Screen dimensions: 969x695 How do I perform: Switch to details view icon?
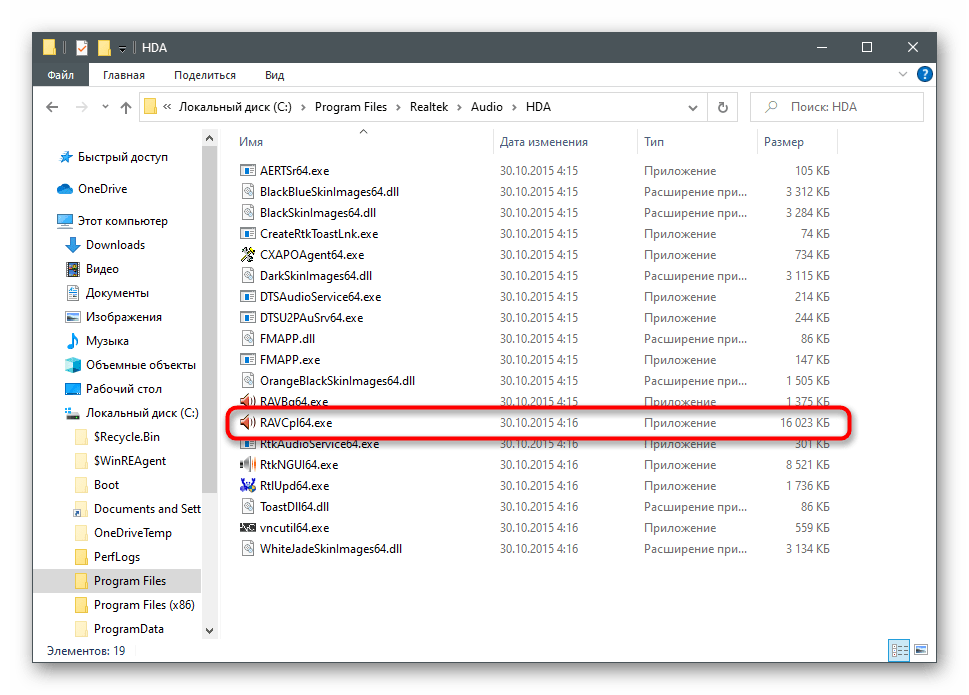(x=899, y=650)
